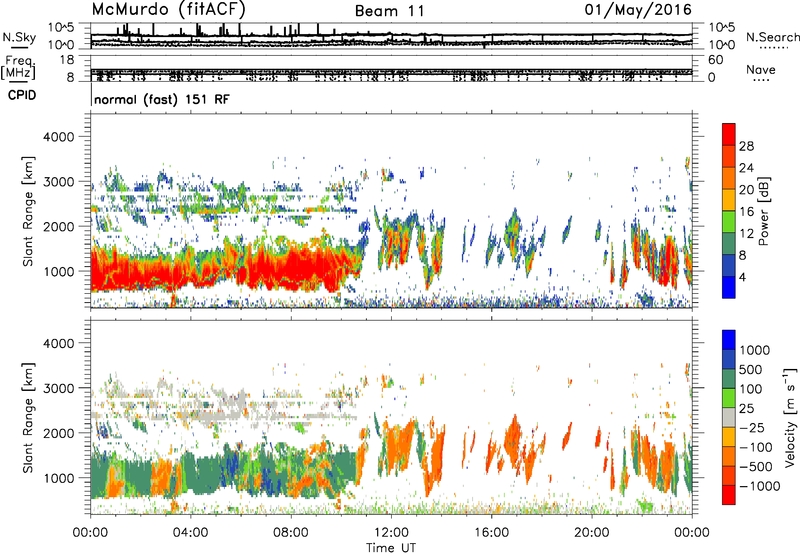Image resolution: width=800 pixels, height=554 pixels.
Task: Pick the red bottom velocity colorbar segment
Action: click(x=729, y=495)
